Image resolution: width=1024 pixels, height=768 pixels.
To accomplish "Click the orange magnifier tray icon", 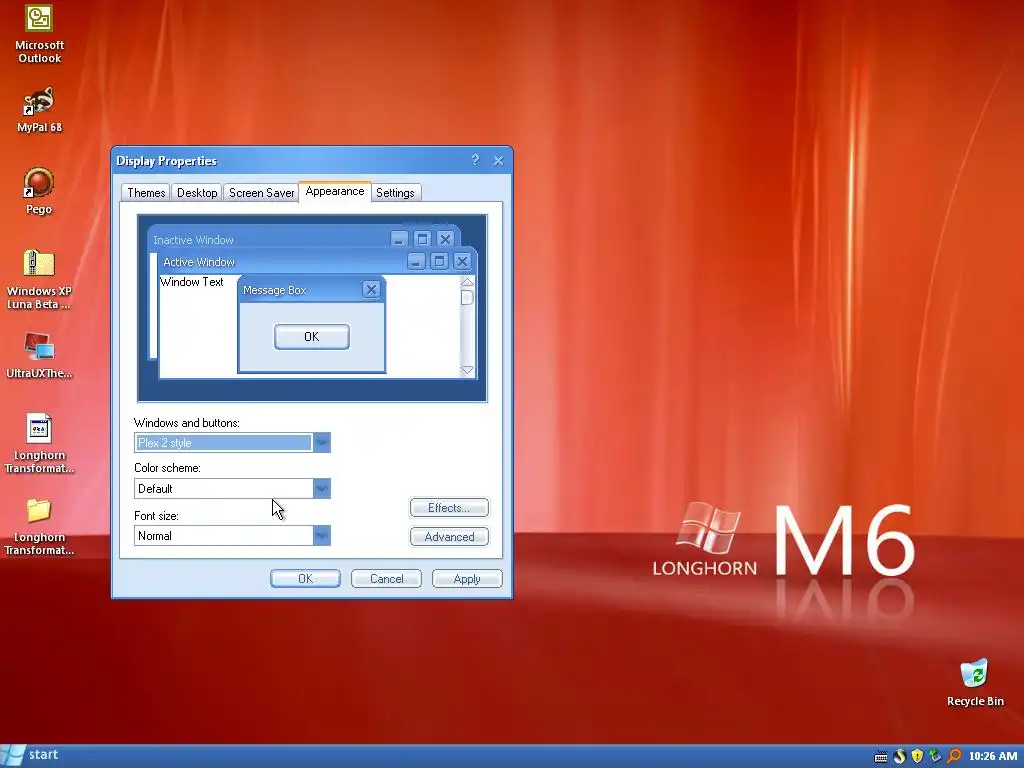I will [954, 756].
